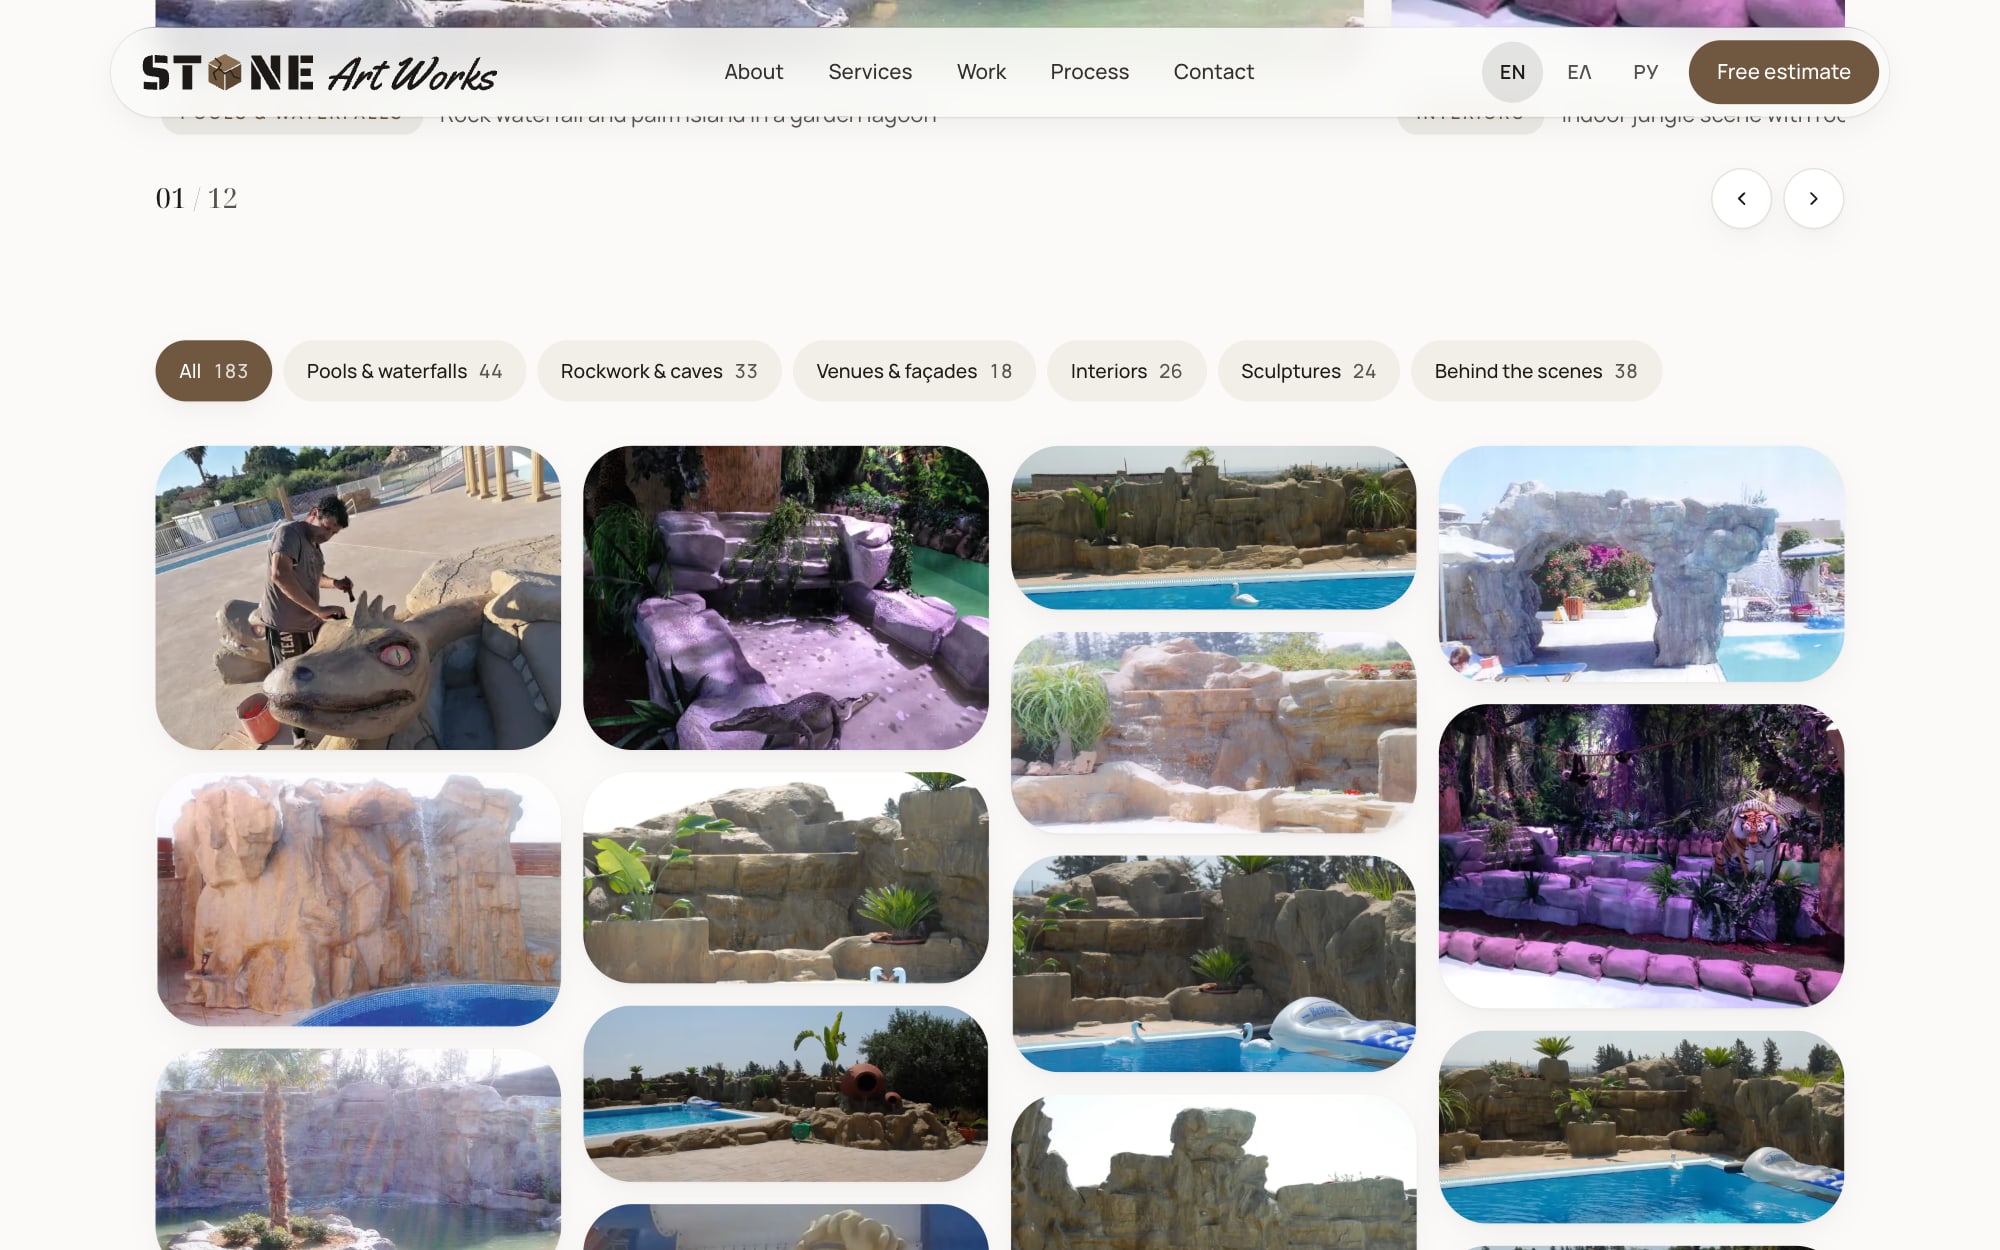Screen dimensions: 2000x1250
Task: Filter gallery by Rockwork & caves
Action: pos(659,371)
